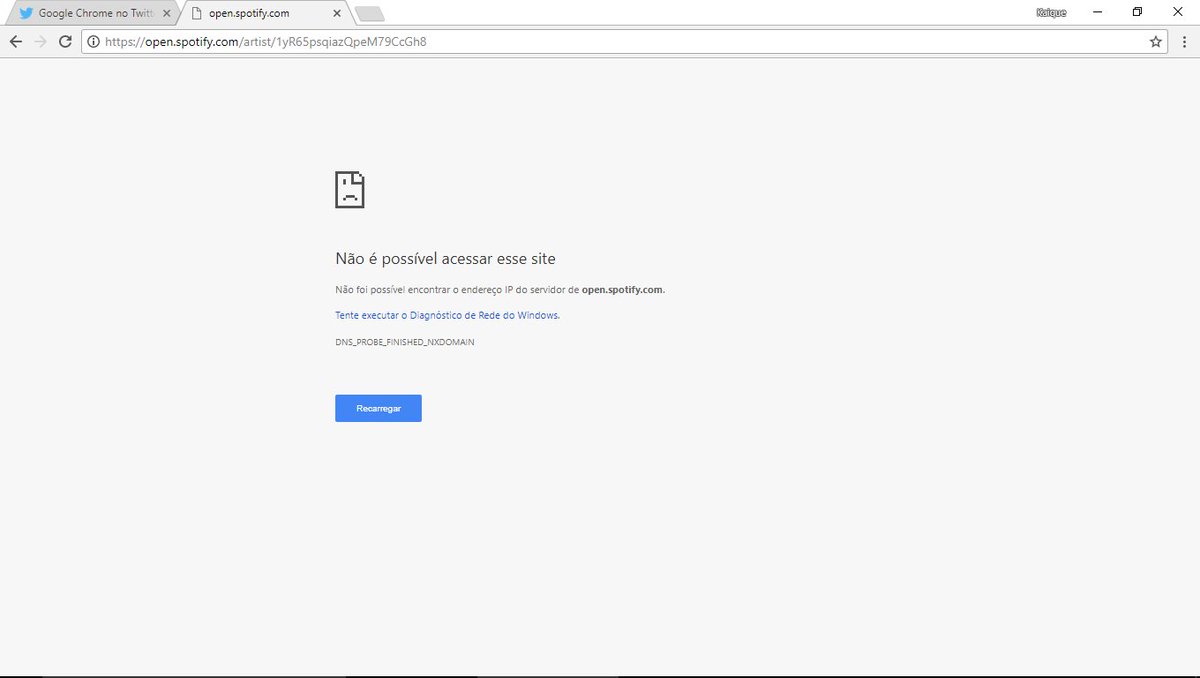Open the Chrome three-dot menu
1200x678 pixels.
1183,42
